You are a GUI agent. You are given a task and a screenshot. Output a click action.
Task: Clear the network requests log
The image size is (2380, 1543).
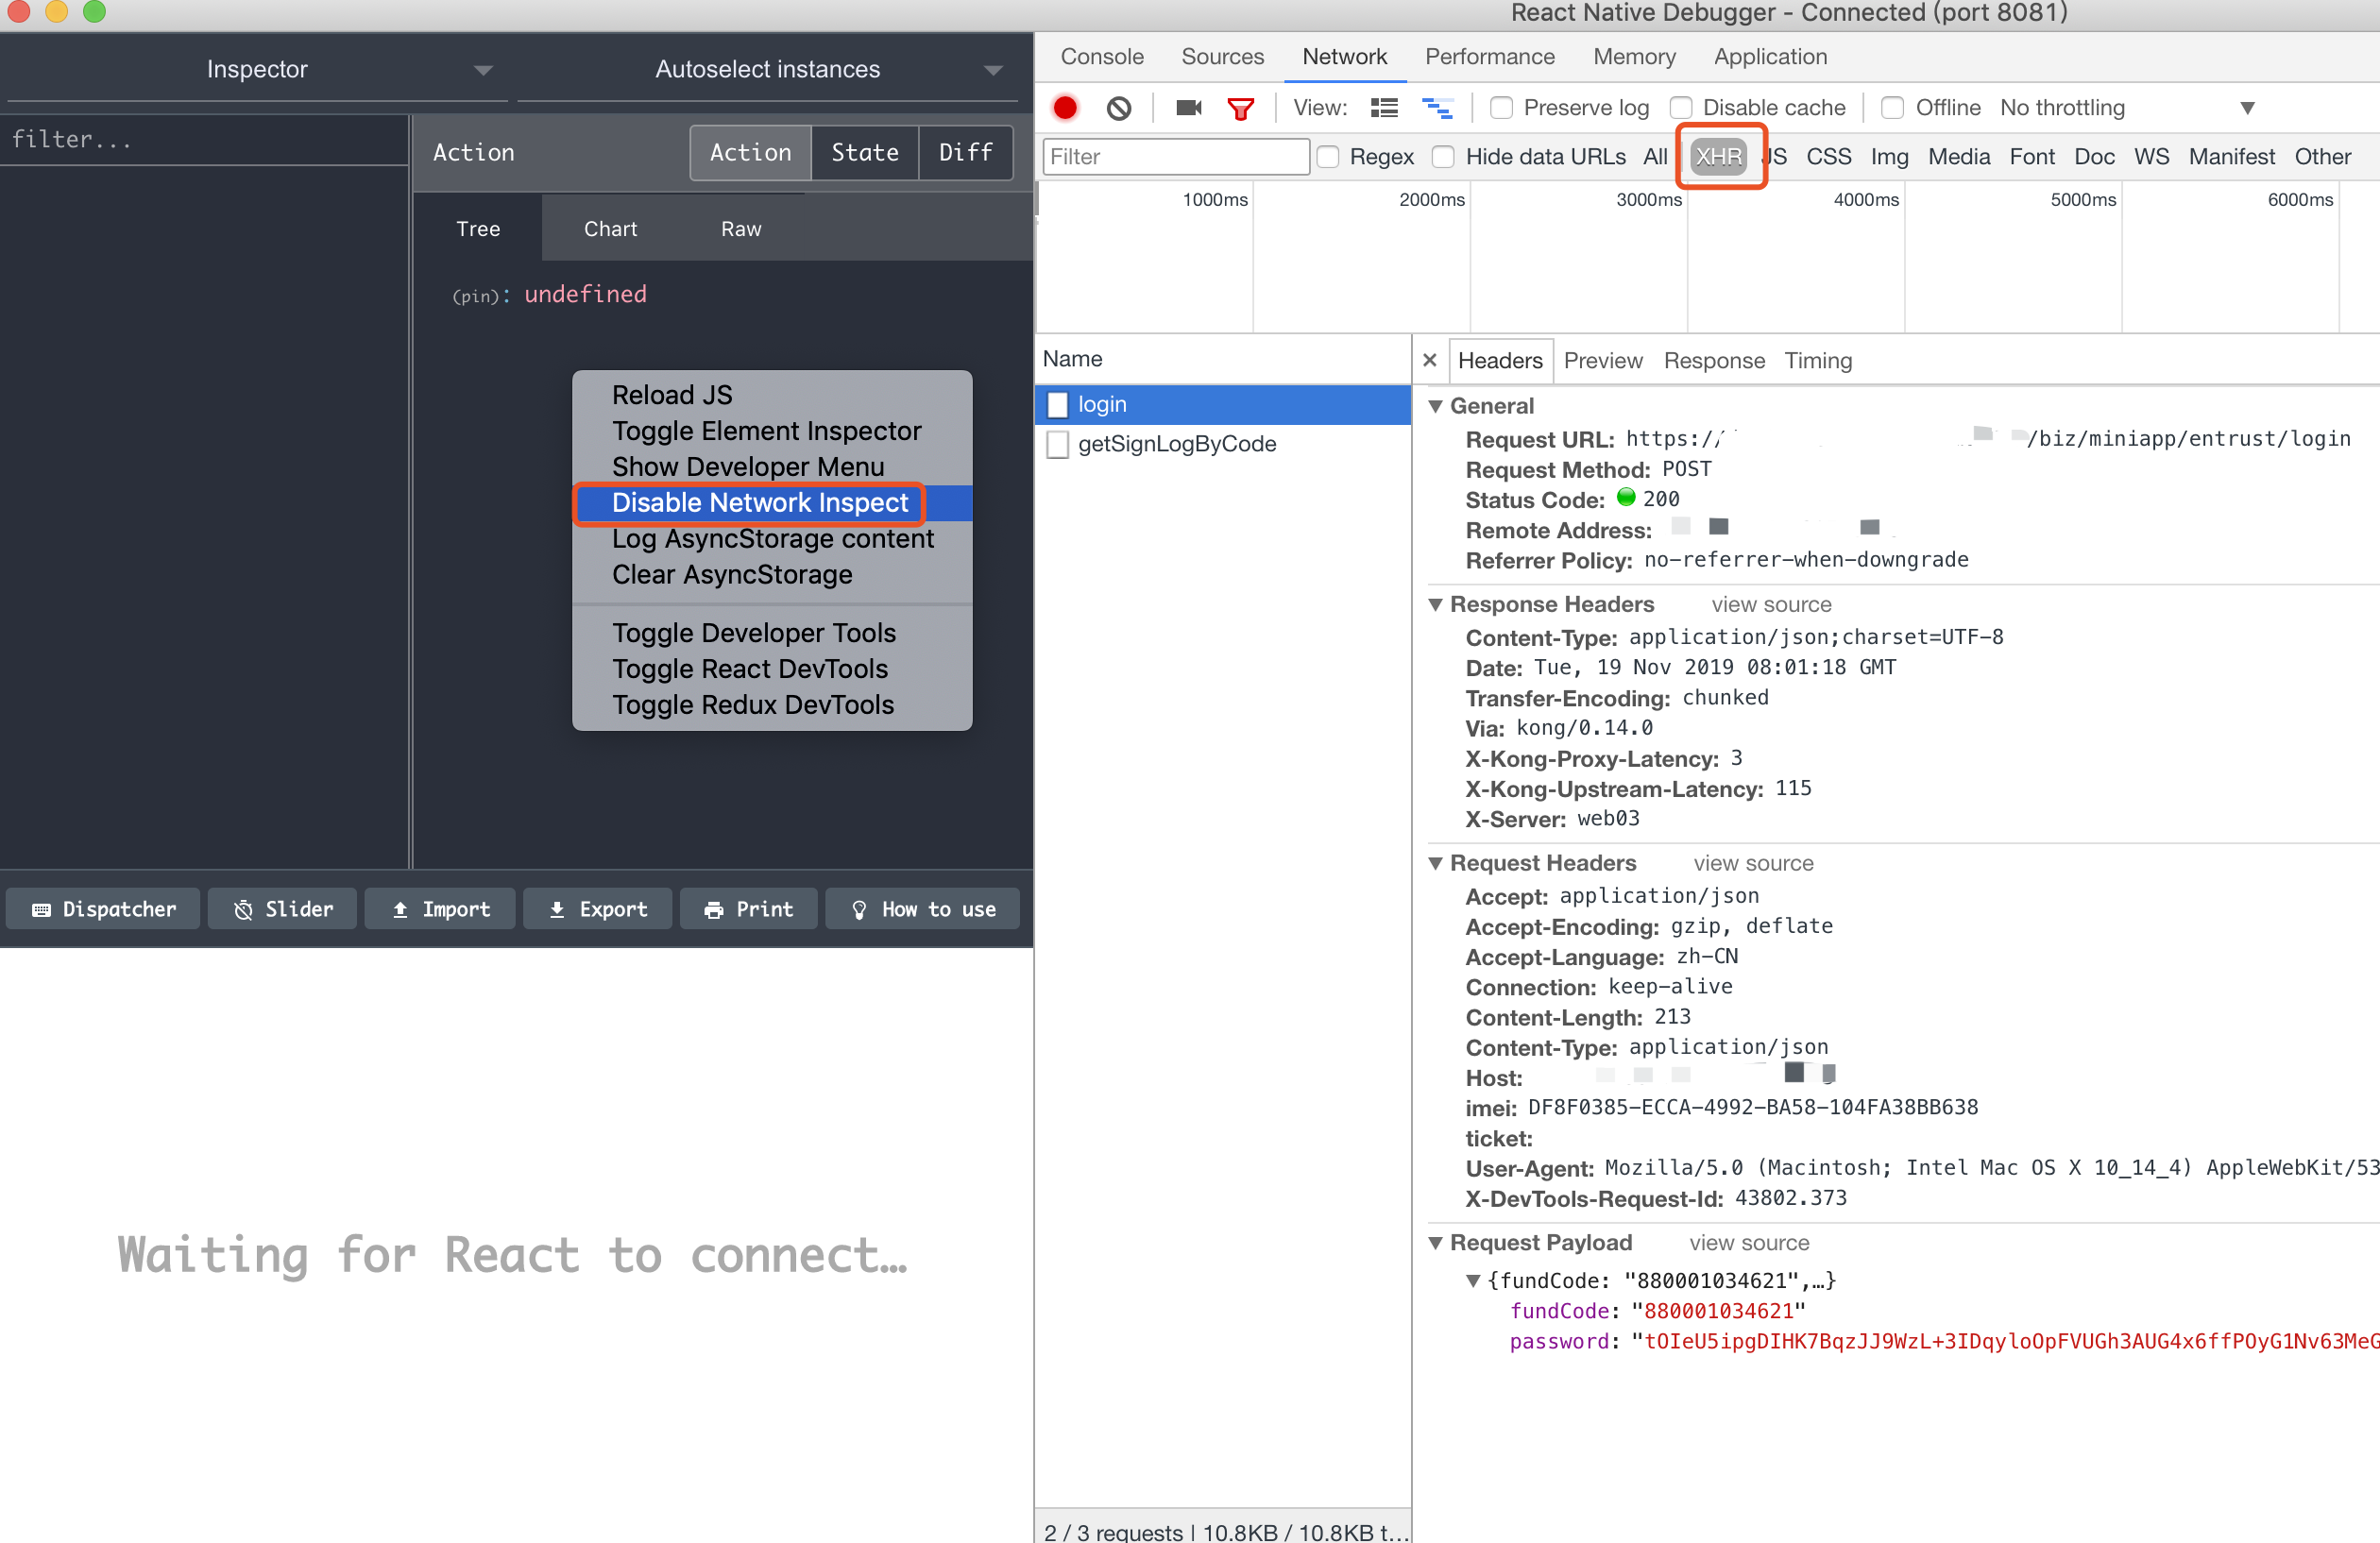click(1119, 108)
